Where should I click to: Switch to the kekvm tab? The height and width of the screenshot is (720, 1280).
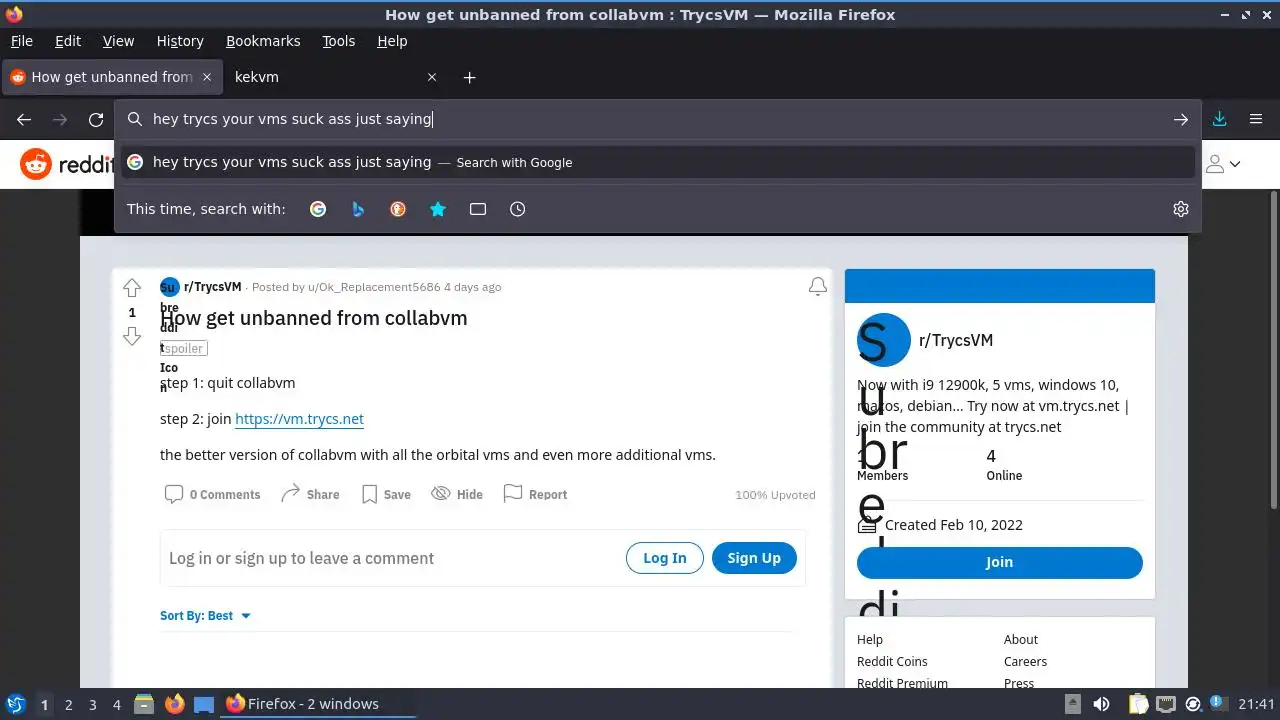click(x=335, y=77)
